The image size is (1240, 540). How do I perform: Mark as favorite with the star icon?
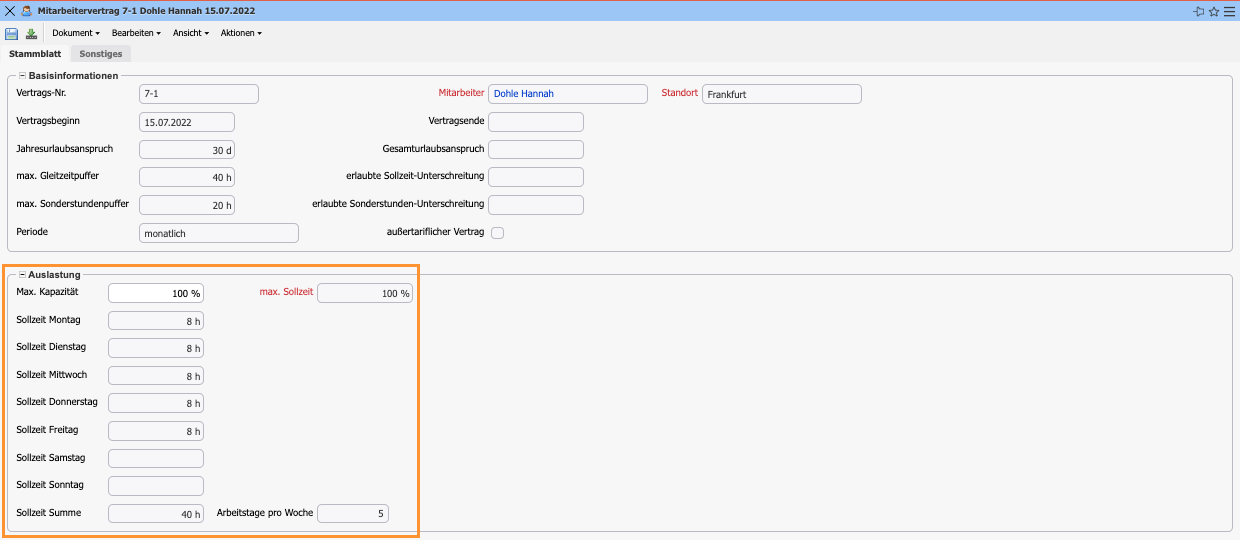tap(1213, 11)
